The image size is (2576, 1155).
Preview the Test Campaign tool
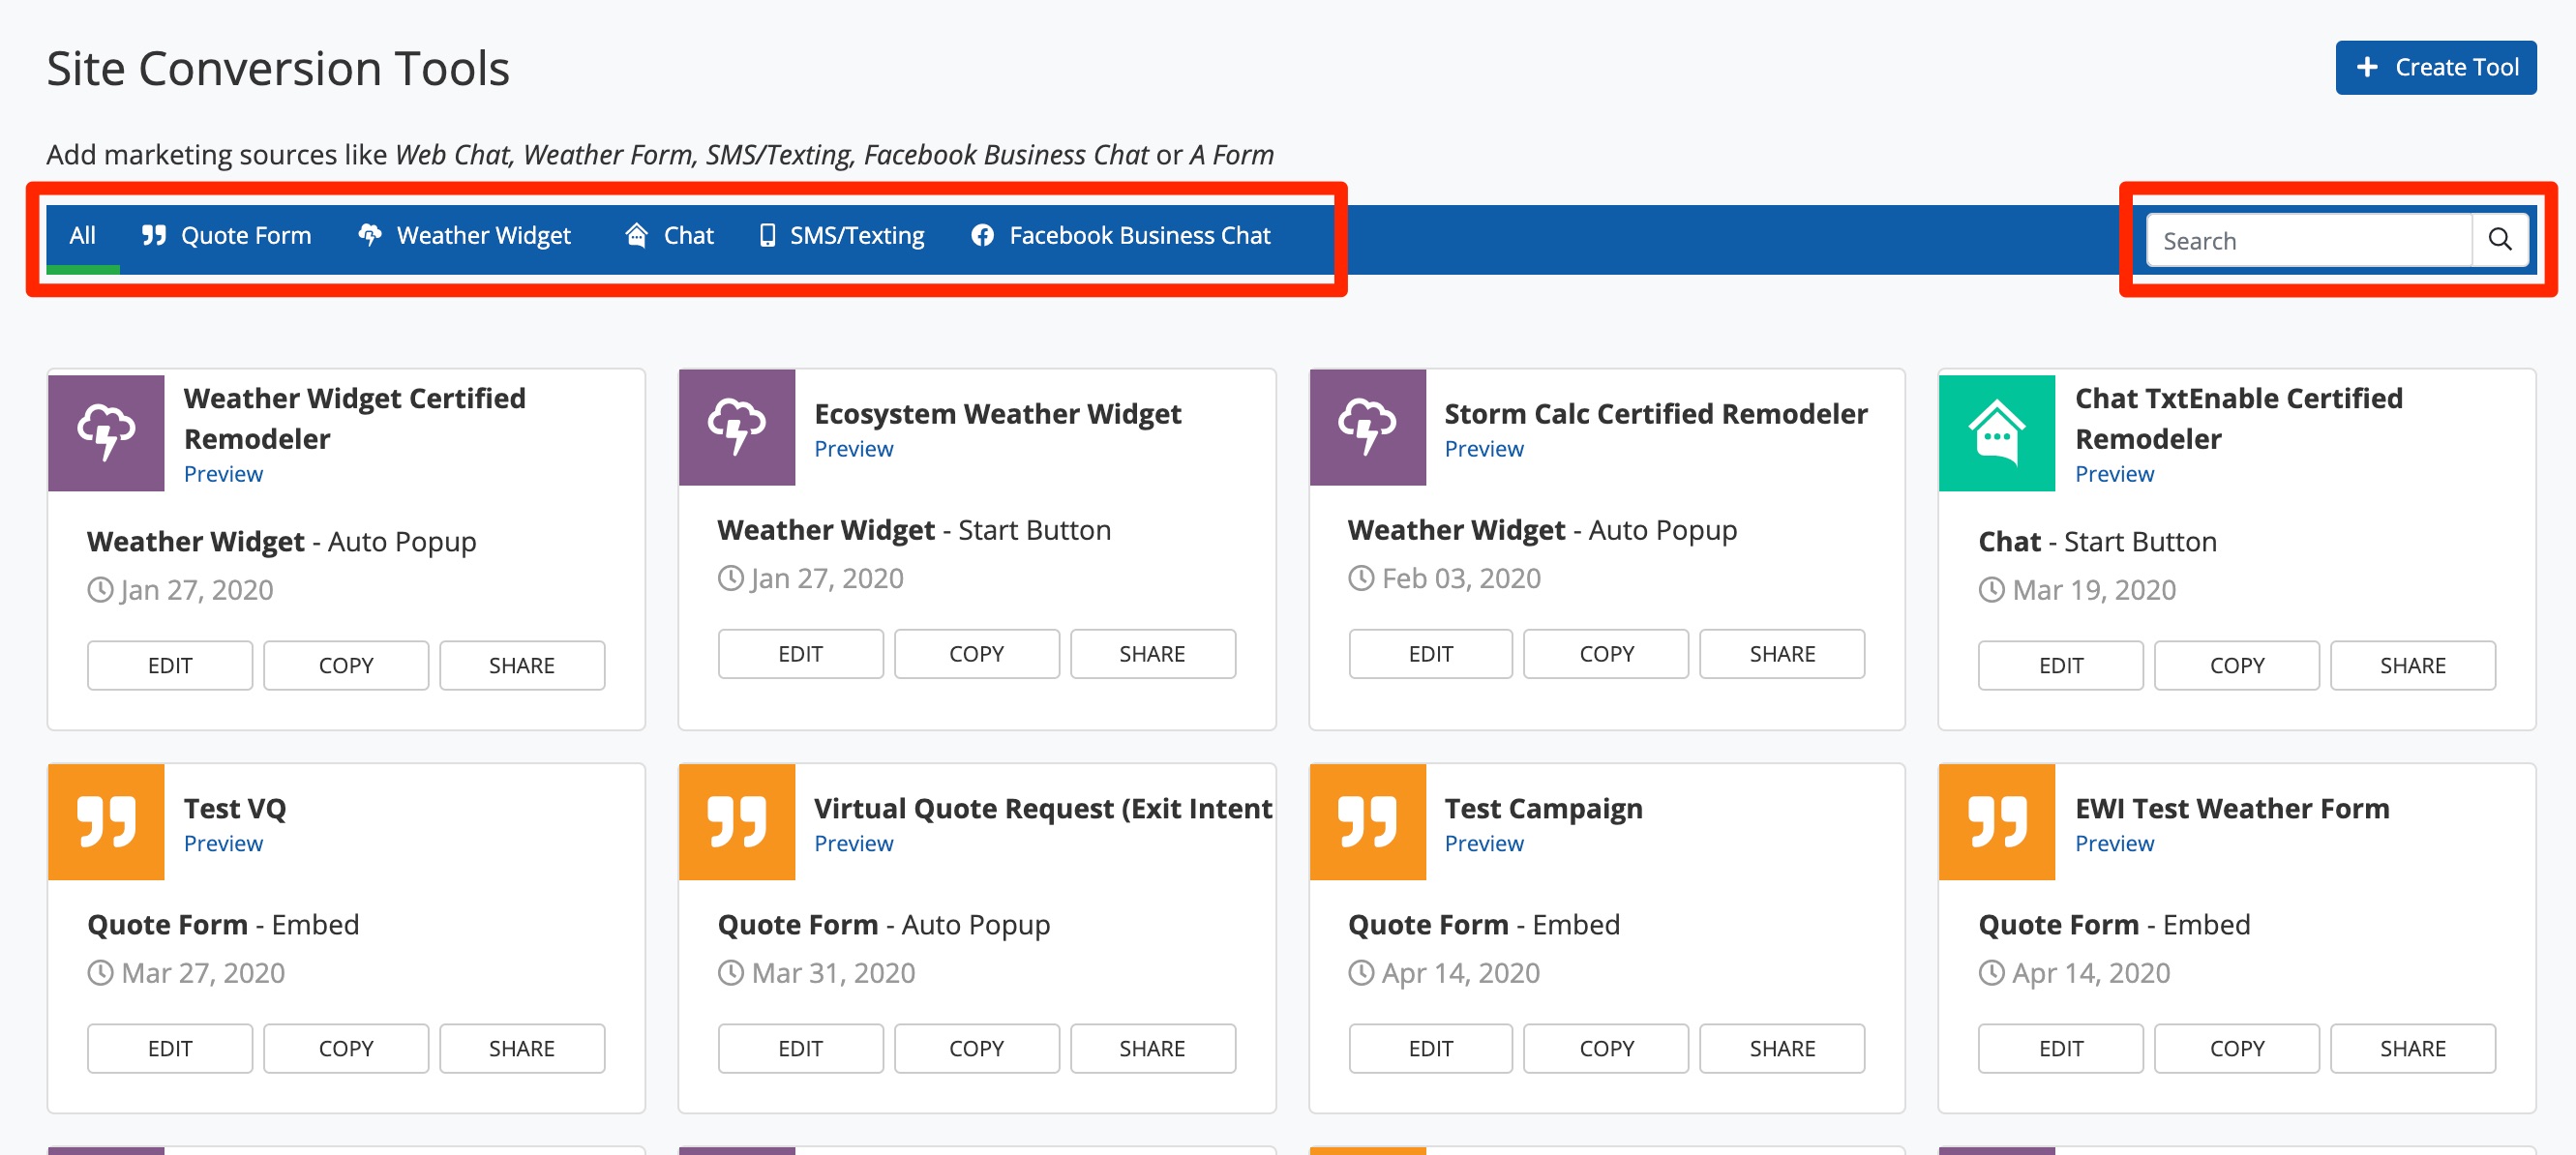[1483, 843]
